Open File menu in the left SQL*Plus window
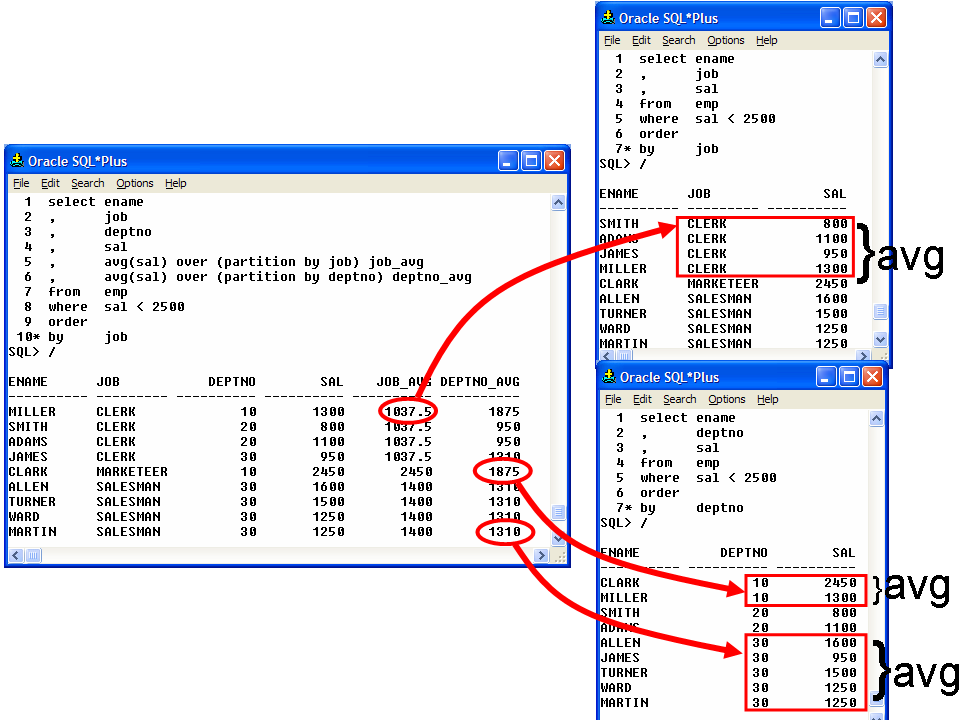Screen dimensions: 960x720 click(x=21, y=183)
